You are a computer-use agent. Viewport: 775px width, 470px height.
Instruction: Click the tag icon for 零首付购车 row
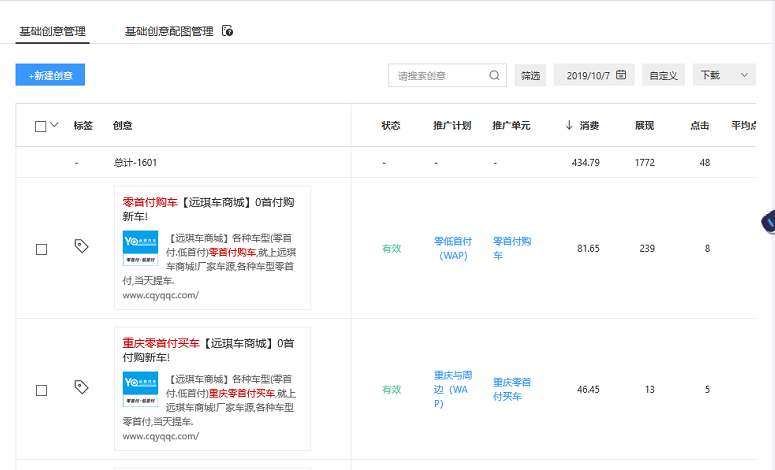pyautogui.click(x=81, y=246)
